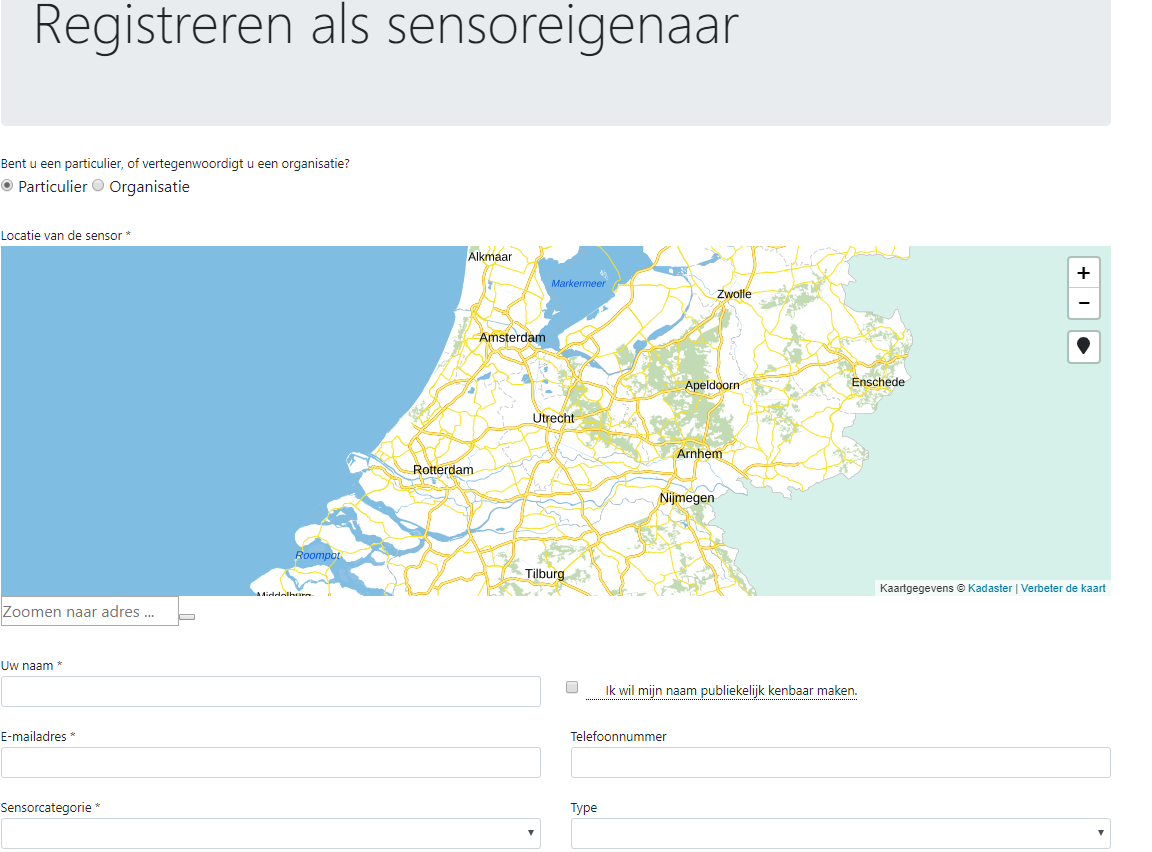Click into the E-mailadres input field
Screen dimensions: 1152x852
click(x=270, y=762)
